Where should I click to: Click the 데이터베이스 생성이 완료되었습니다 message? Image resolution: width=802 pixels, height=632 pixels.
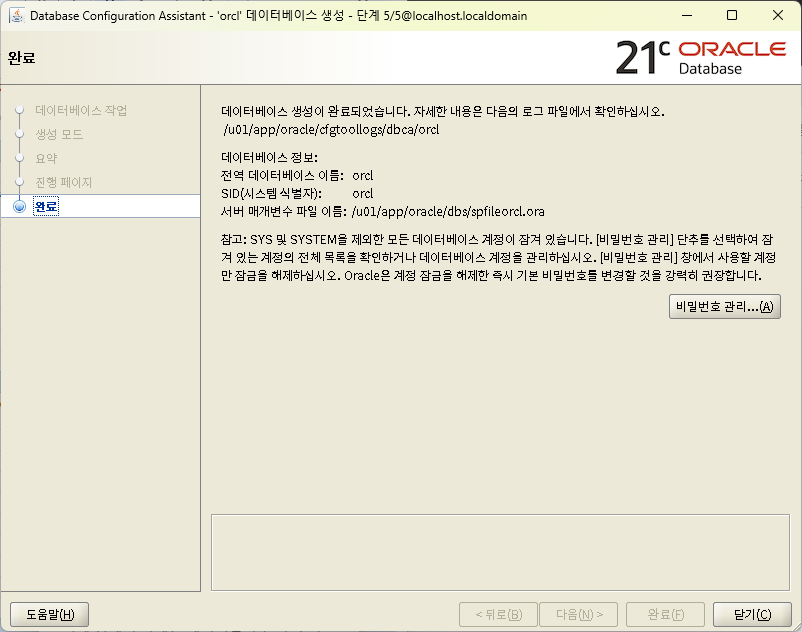coord(443,111)
